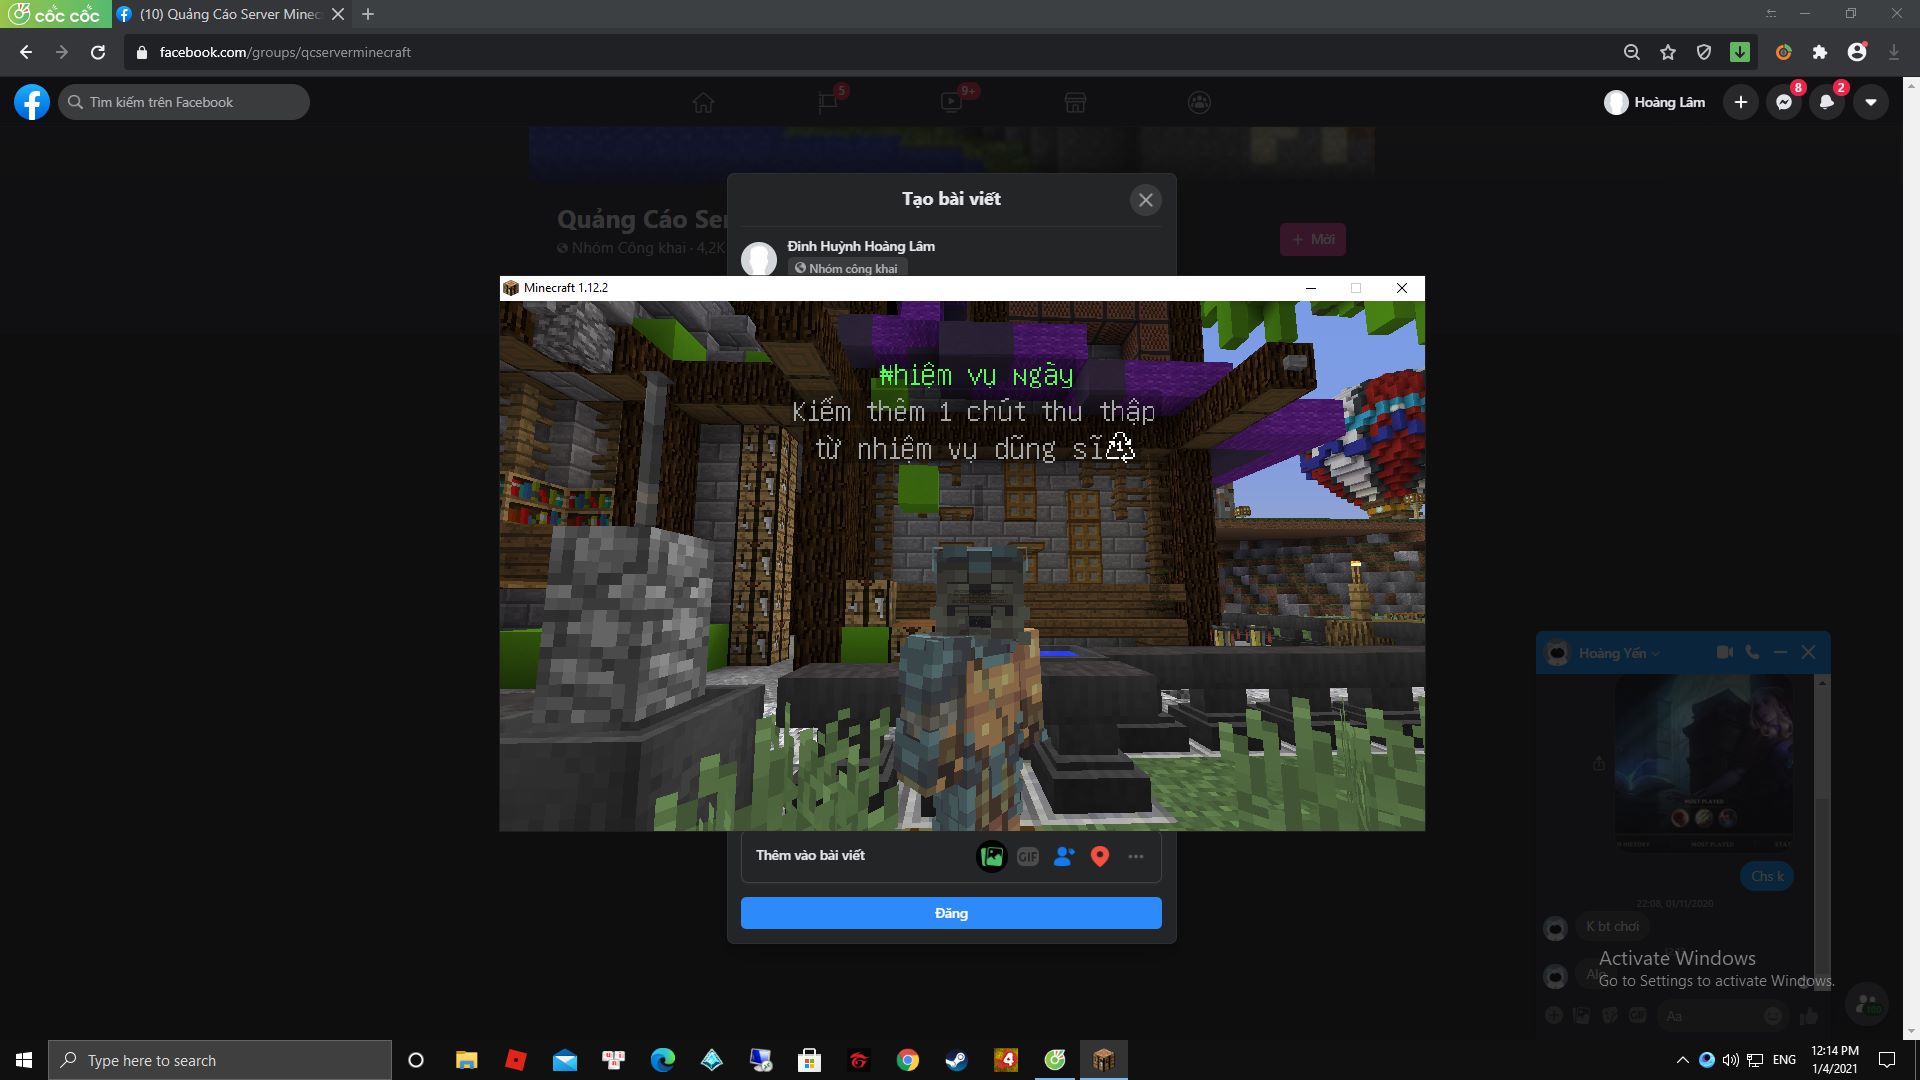Click the Đăng post button
Image resolution: width=1920 pixels, height=1080 pixels.
point(950,913)
